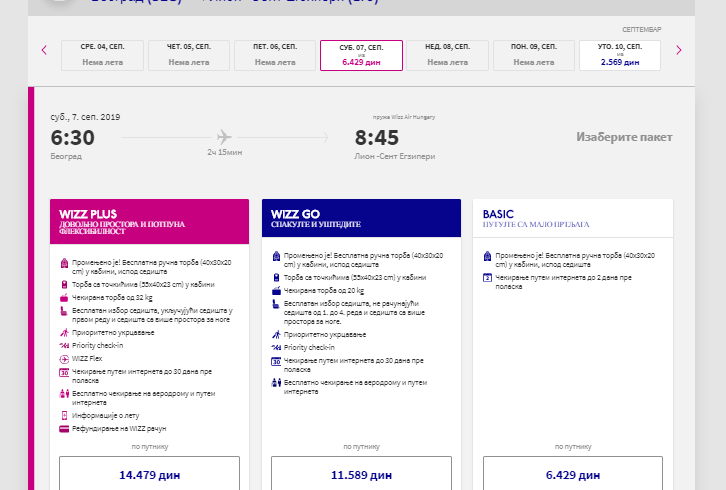This screenshot has width=726, height=490.
Task: Click the WIZZ PLUS package header
Action: [x=150, y=221]
